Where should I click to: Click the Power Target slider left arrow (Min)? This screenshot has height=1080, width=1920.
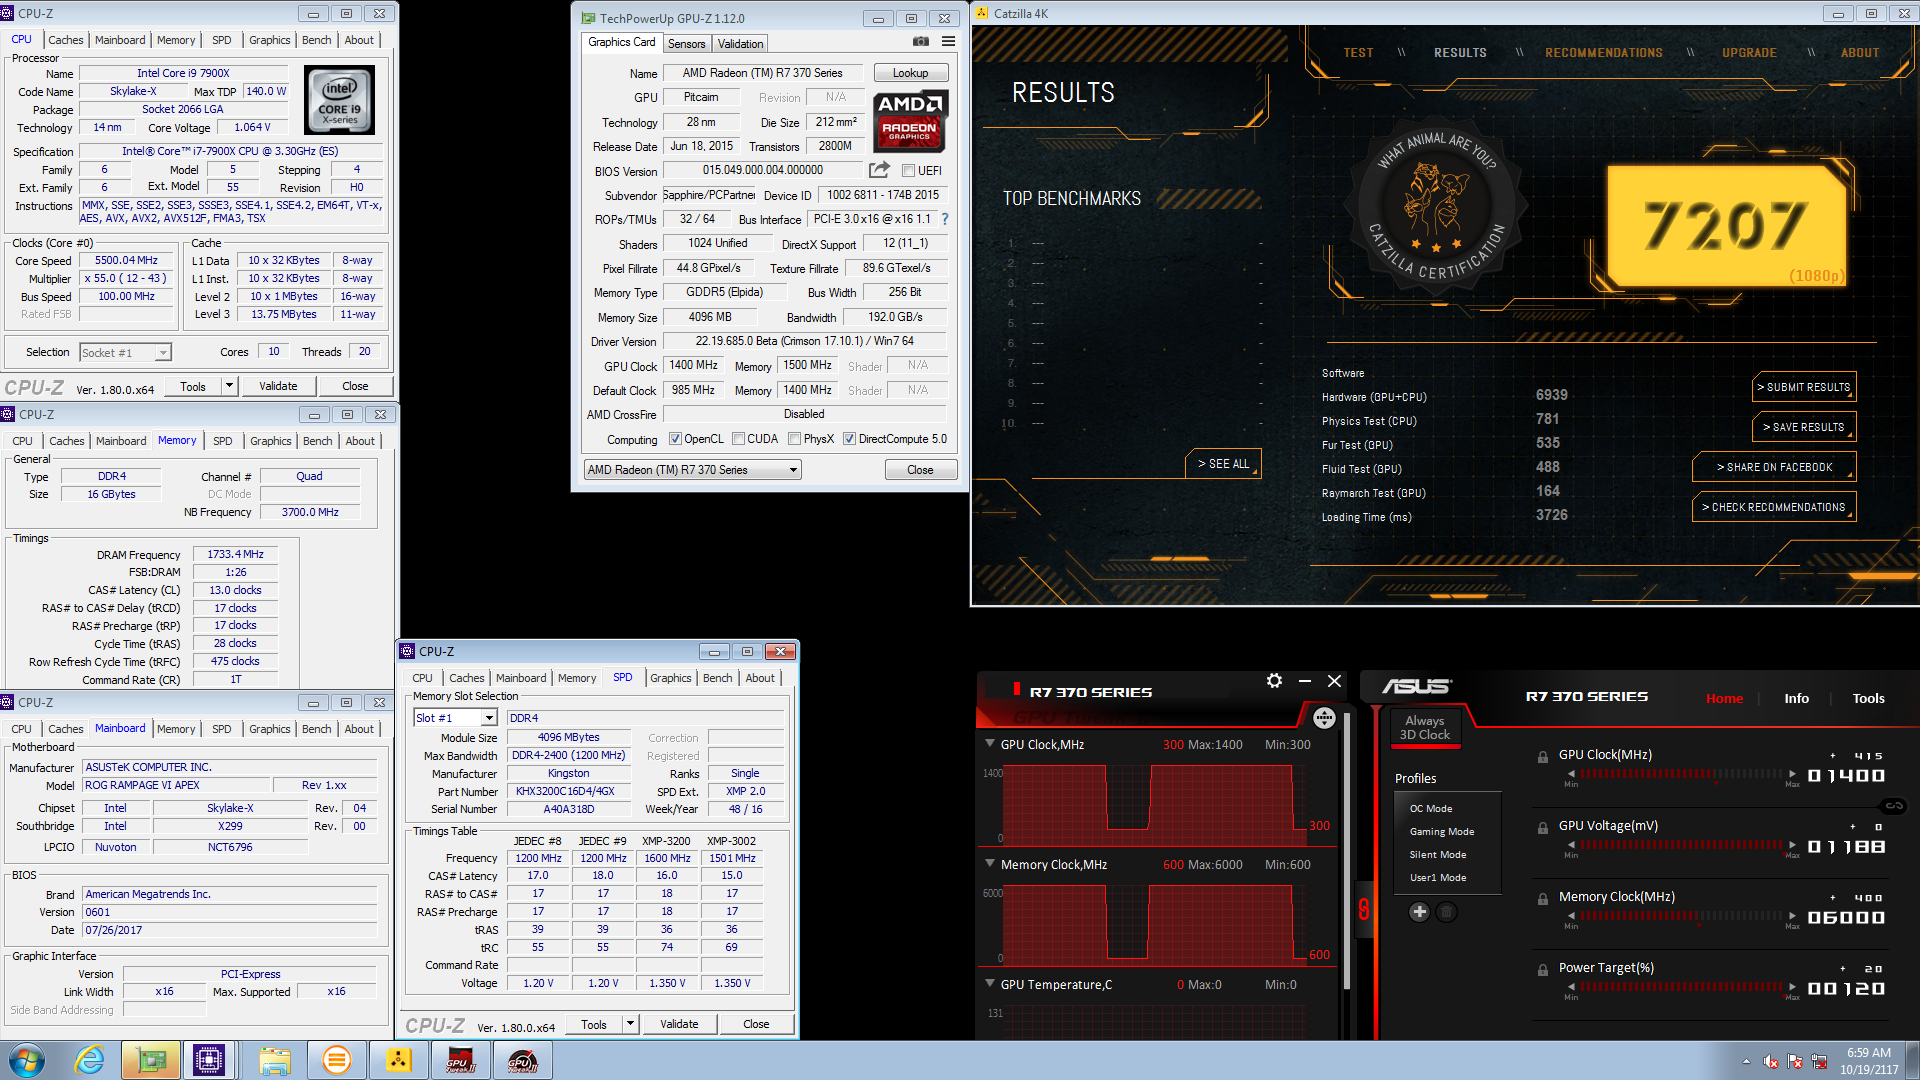tap(1571, 987)
